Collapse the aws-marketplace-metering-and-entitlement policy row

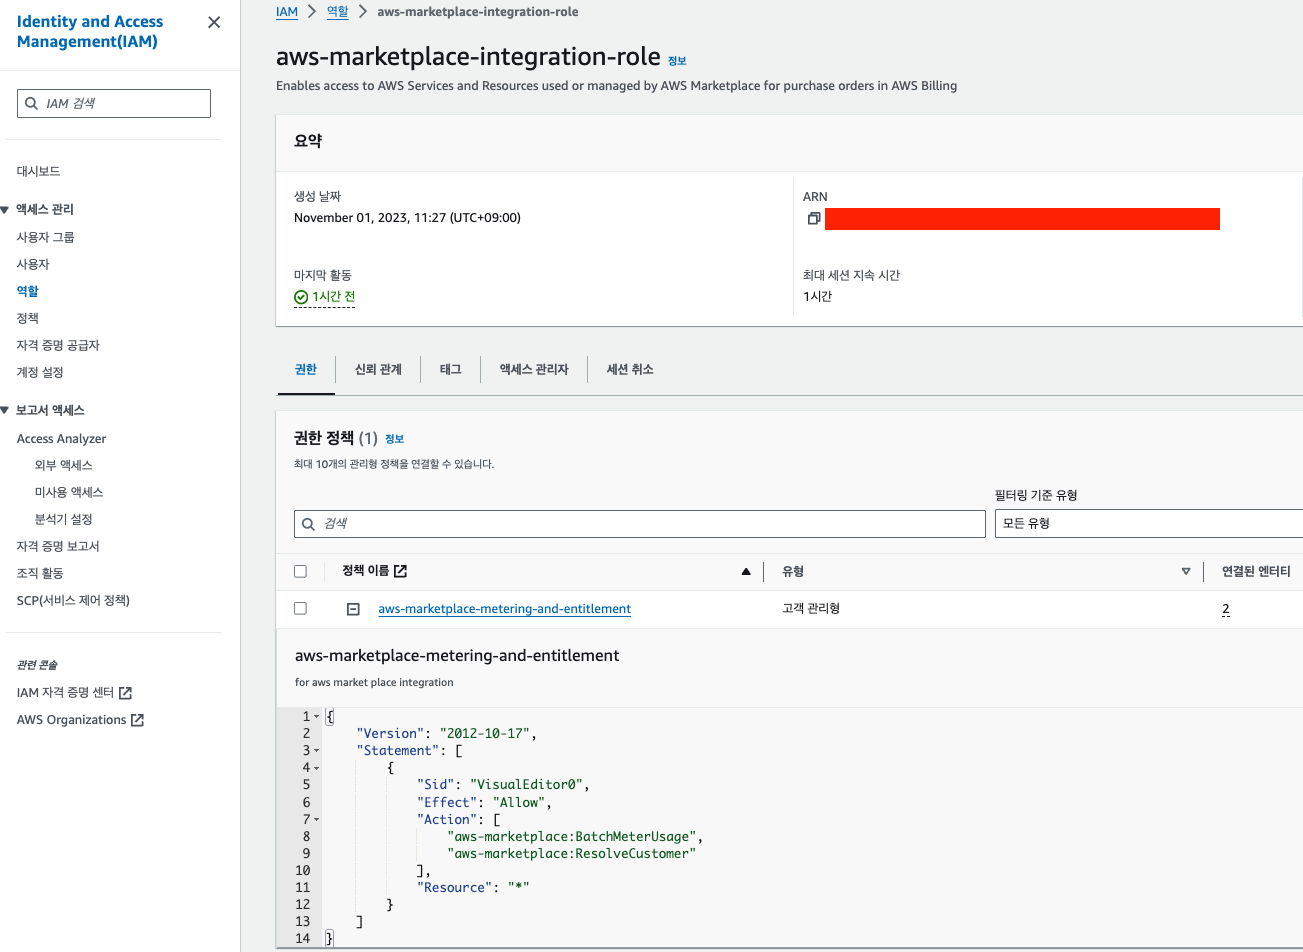(x=353, y=609)
